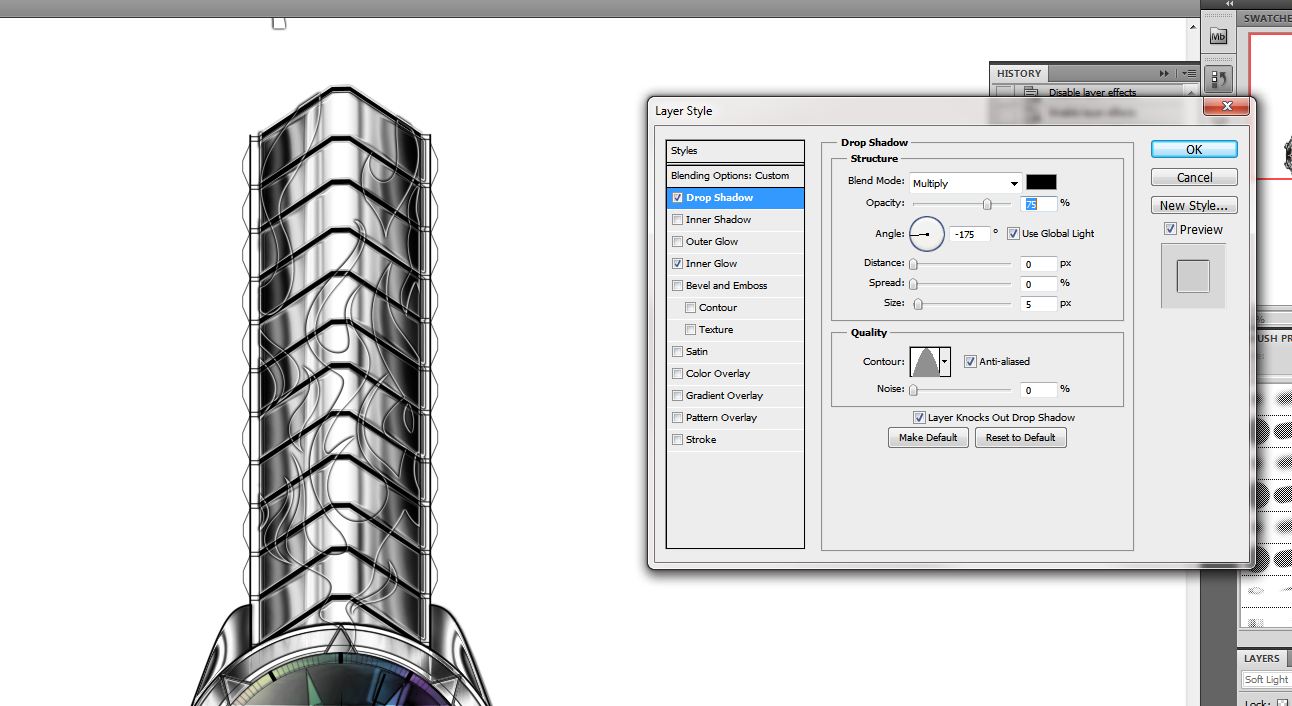Toggle the Anti-aliased checkbox

pyautogui.click(x=970, y=362)
